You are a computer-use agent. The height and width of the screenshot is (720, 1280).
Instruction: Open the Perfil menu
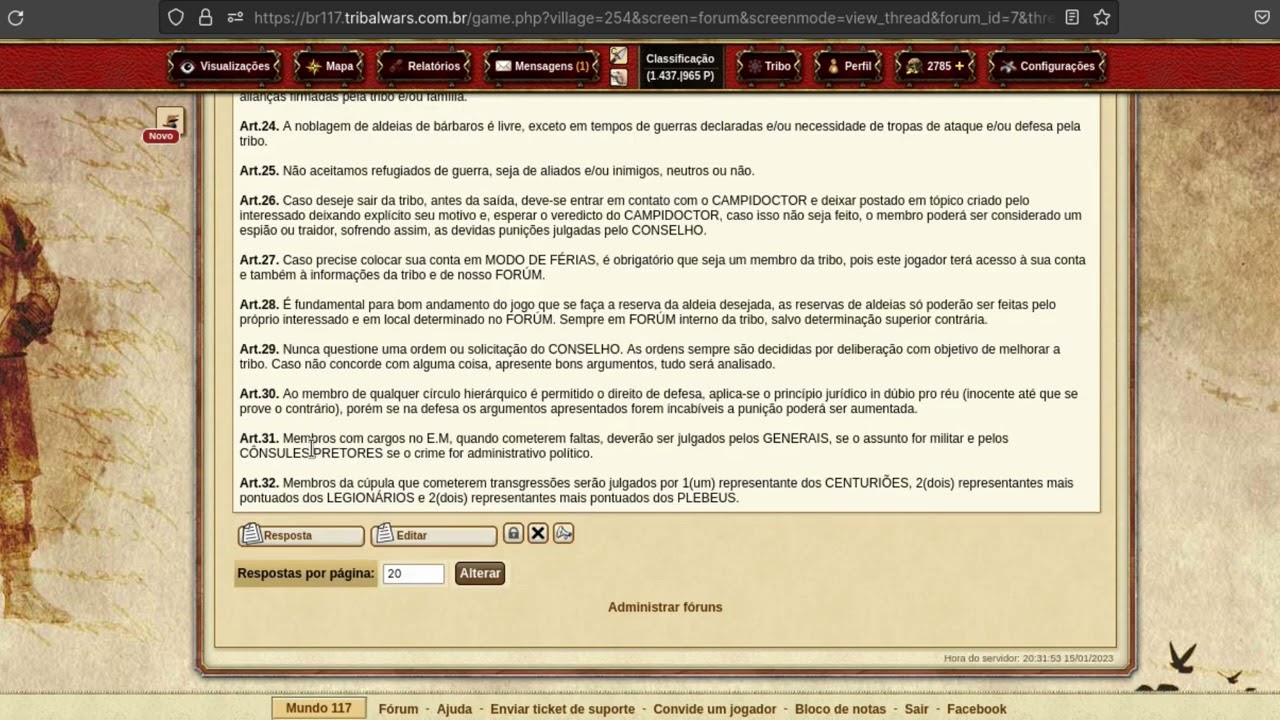(849, 66)
